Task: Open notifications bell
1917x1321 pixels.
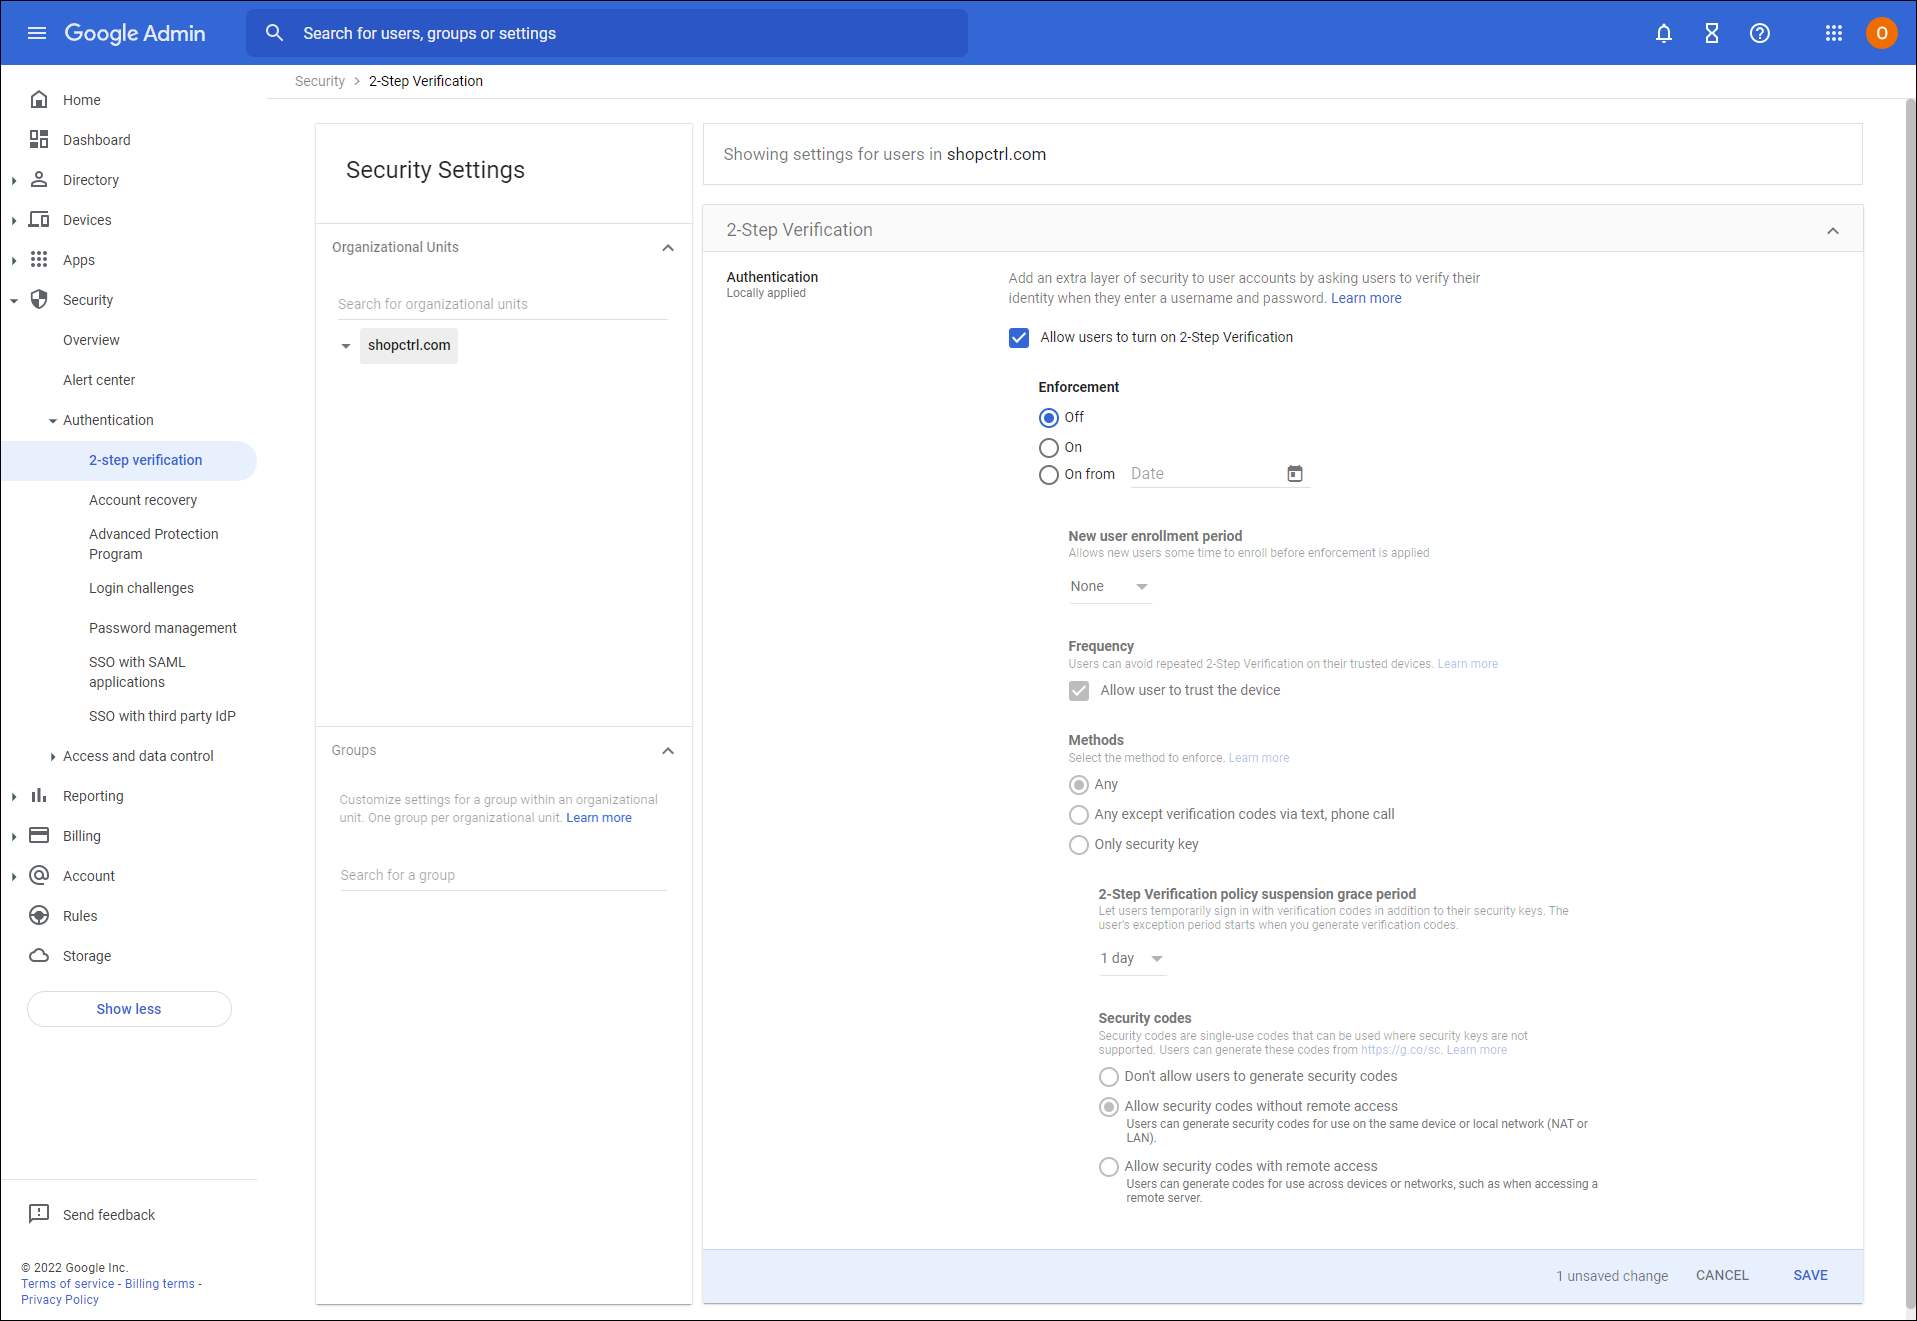Action: click(x=1663, y=33)
